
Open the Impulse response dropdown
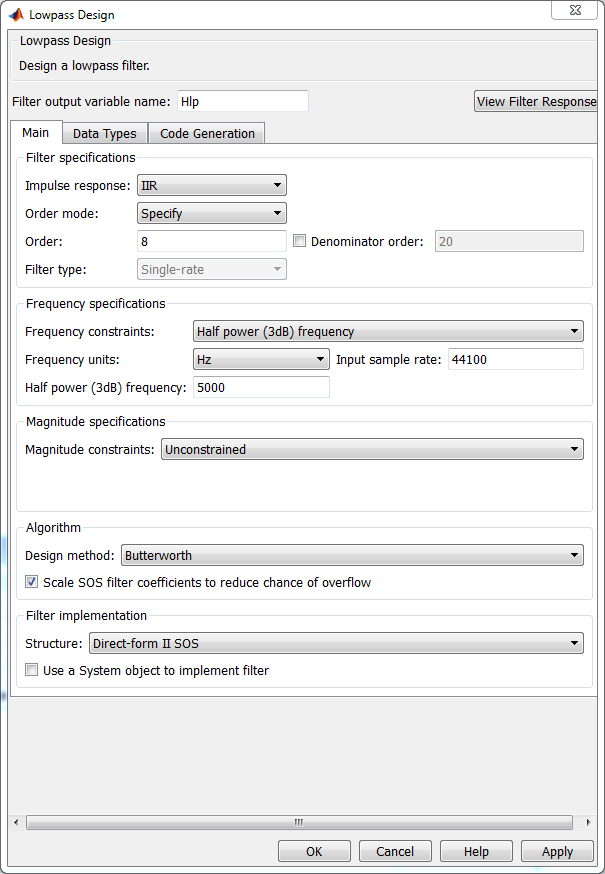(x=211, y=185)
